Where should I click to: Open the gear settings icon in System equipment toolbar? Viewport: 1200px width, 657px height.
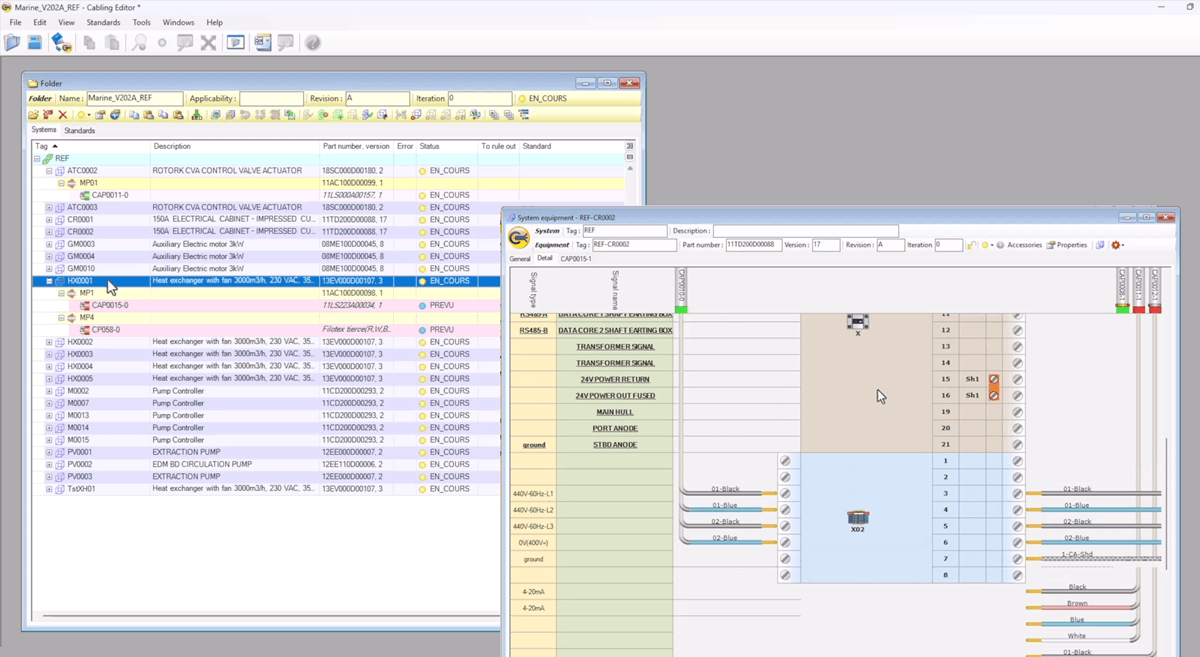point(1116,245)
